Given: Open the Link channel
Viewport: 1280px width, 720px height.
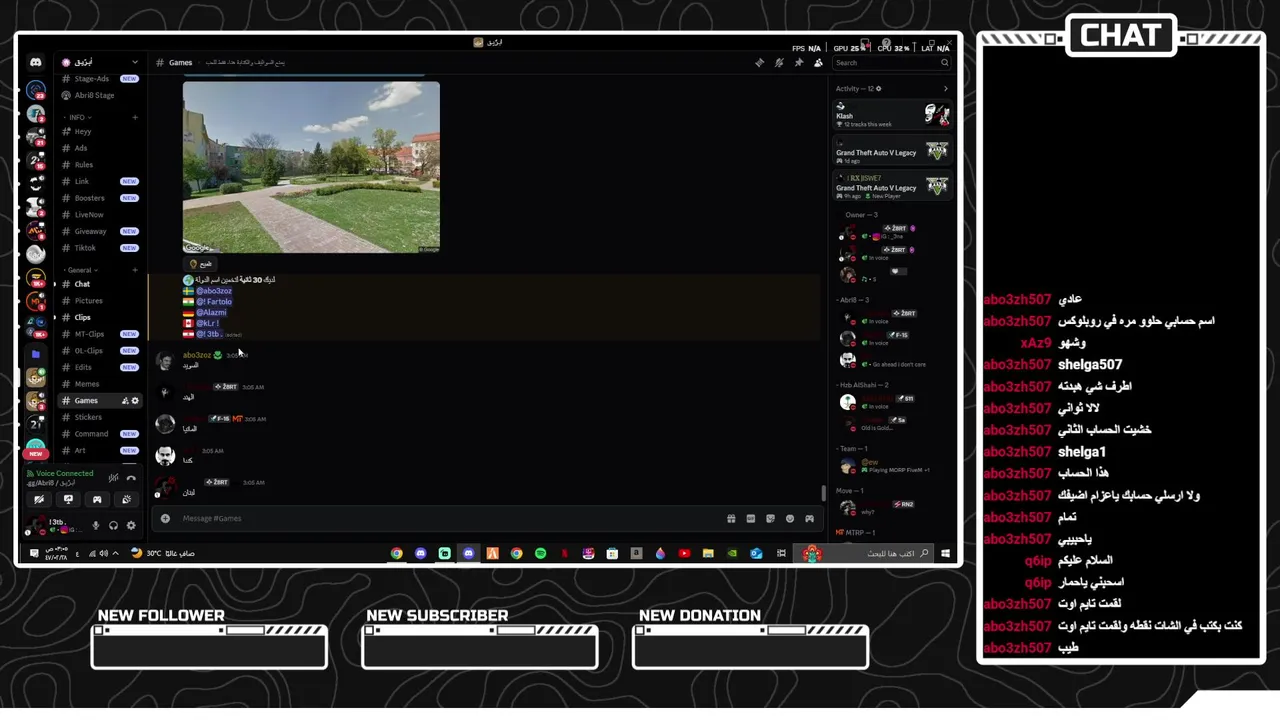Looking at the screenshot, I should point(100,181).
